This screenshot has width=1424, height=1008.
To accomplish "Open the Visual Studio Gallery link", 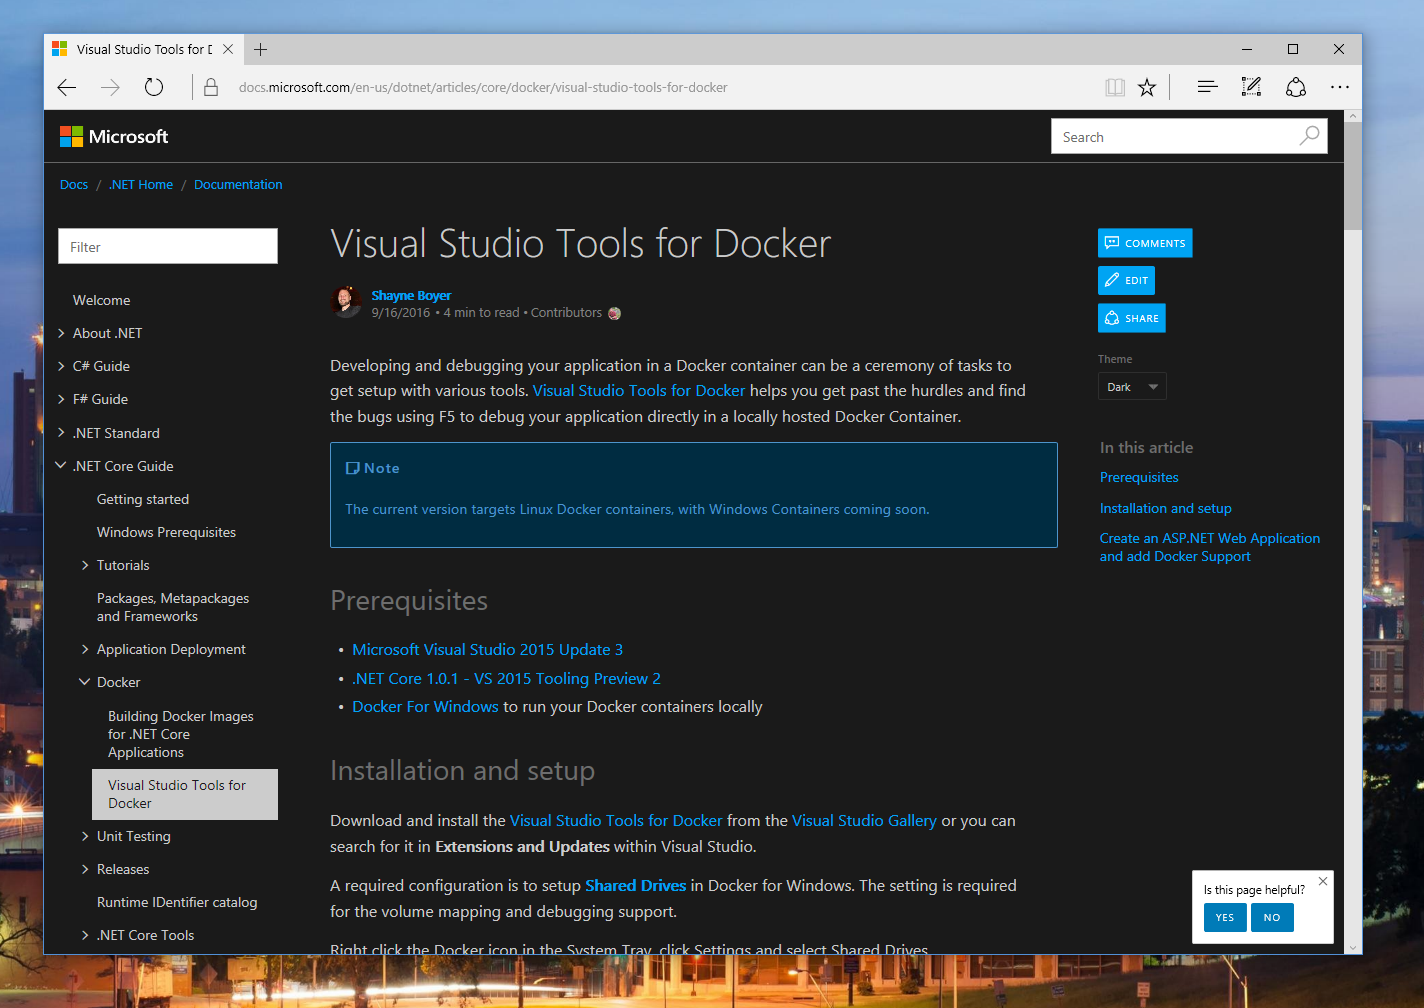I will 864,821.
